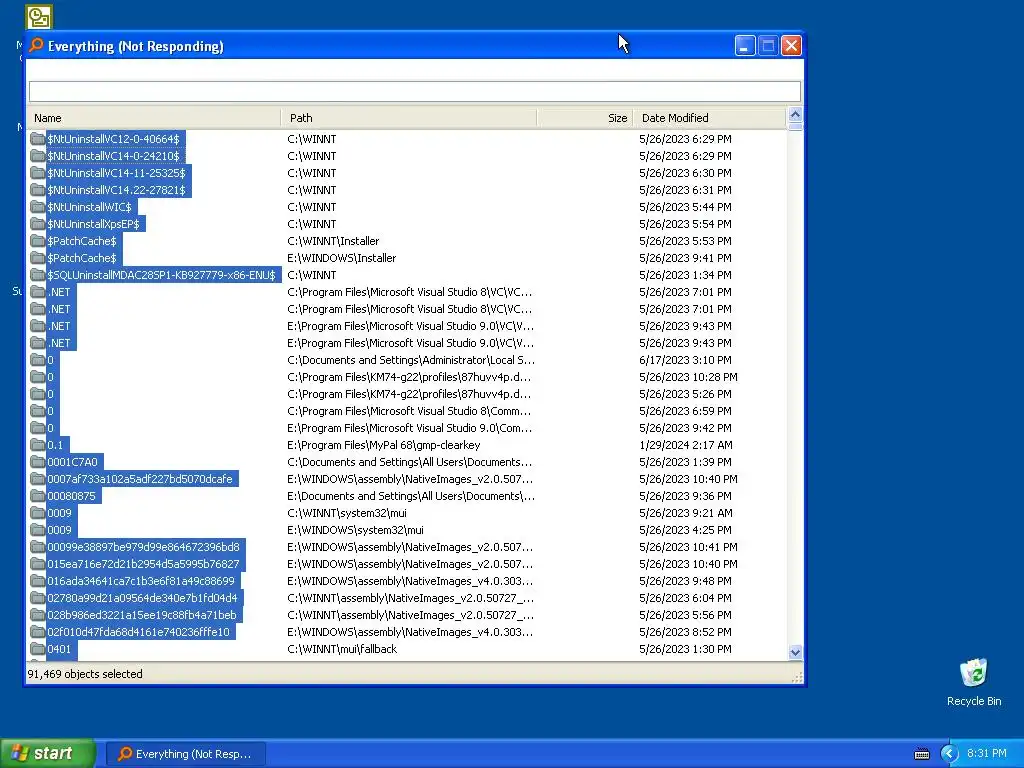Click path E:\Program Files\MyPal 68\gmp-clearkey

(x=383, y=445)
